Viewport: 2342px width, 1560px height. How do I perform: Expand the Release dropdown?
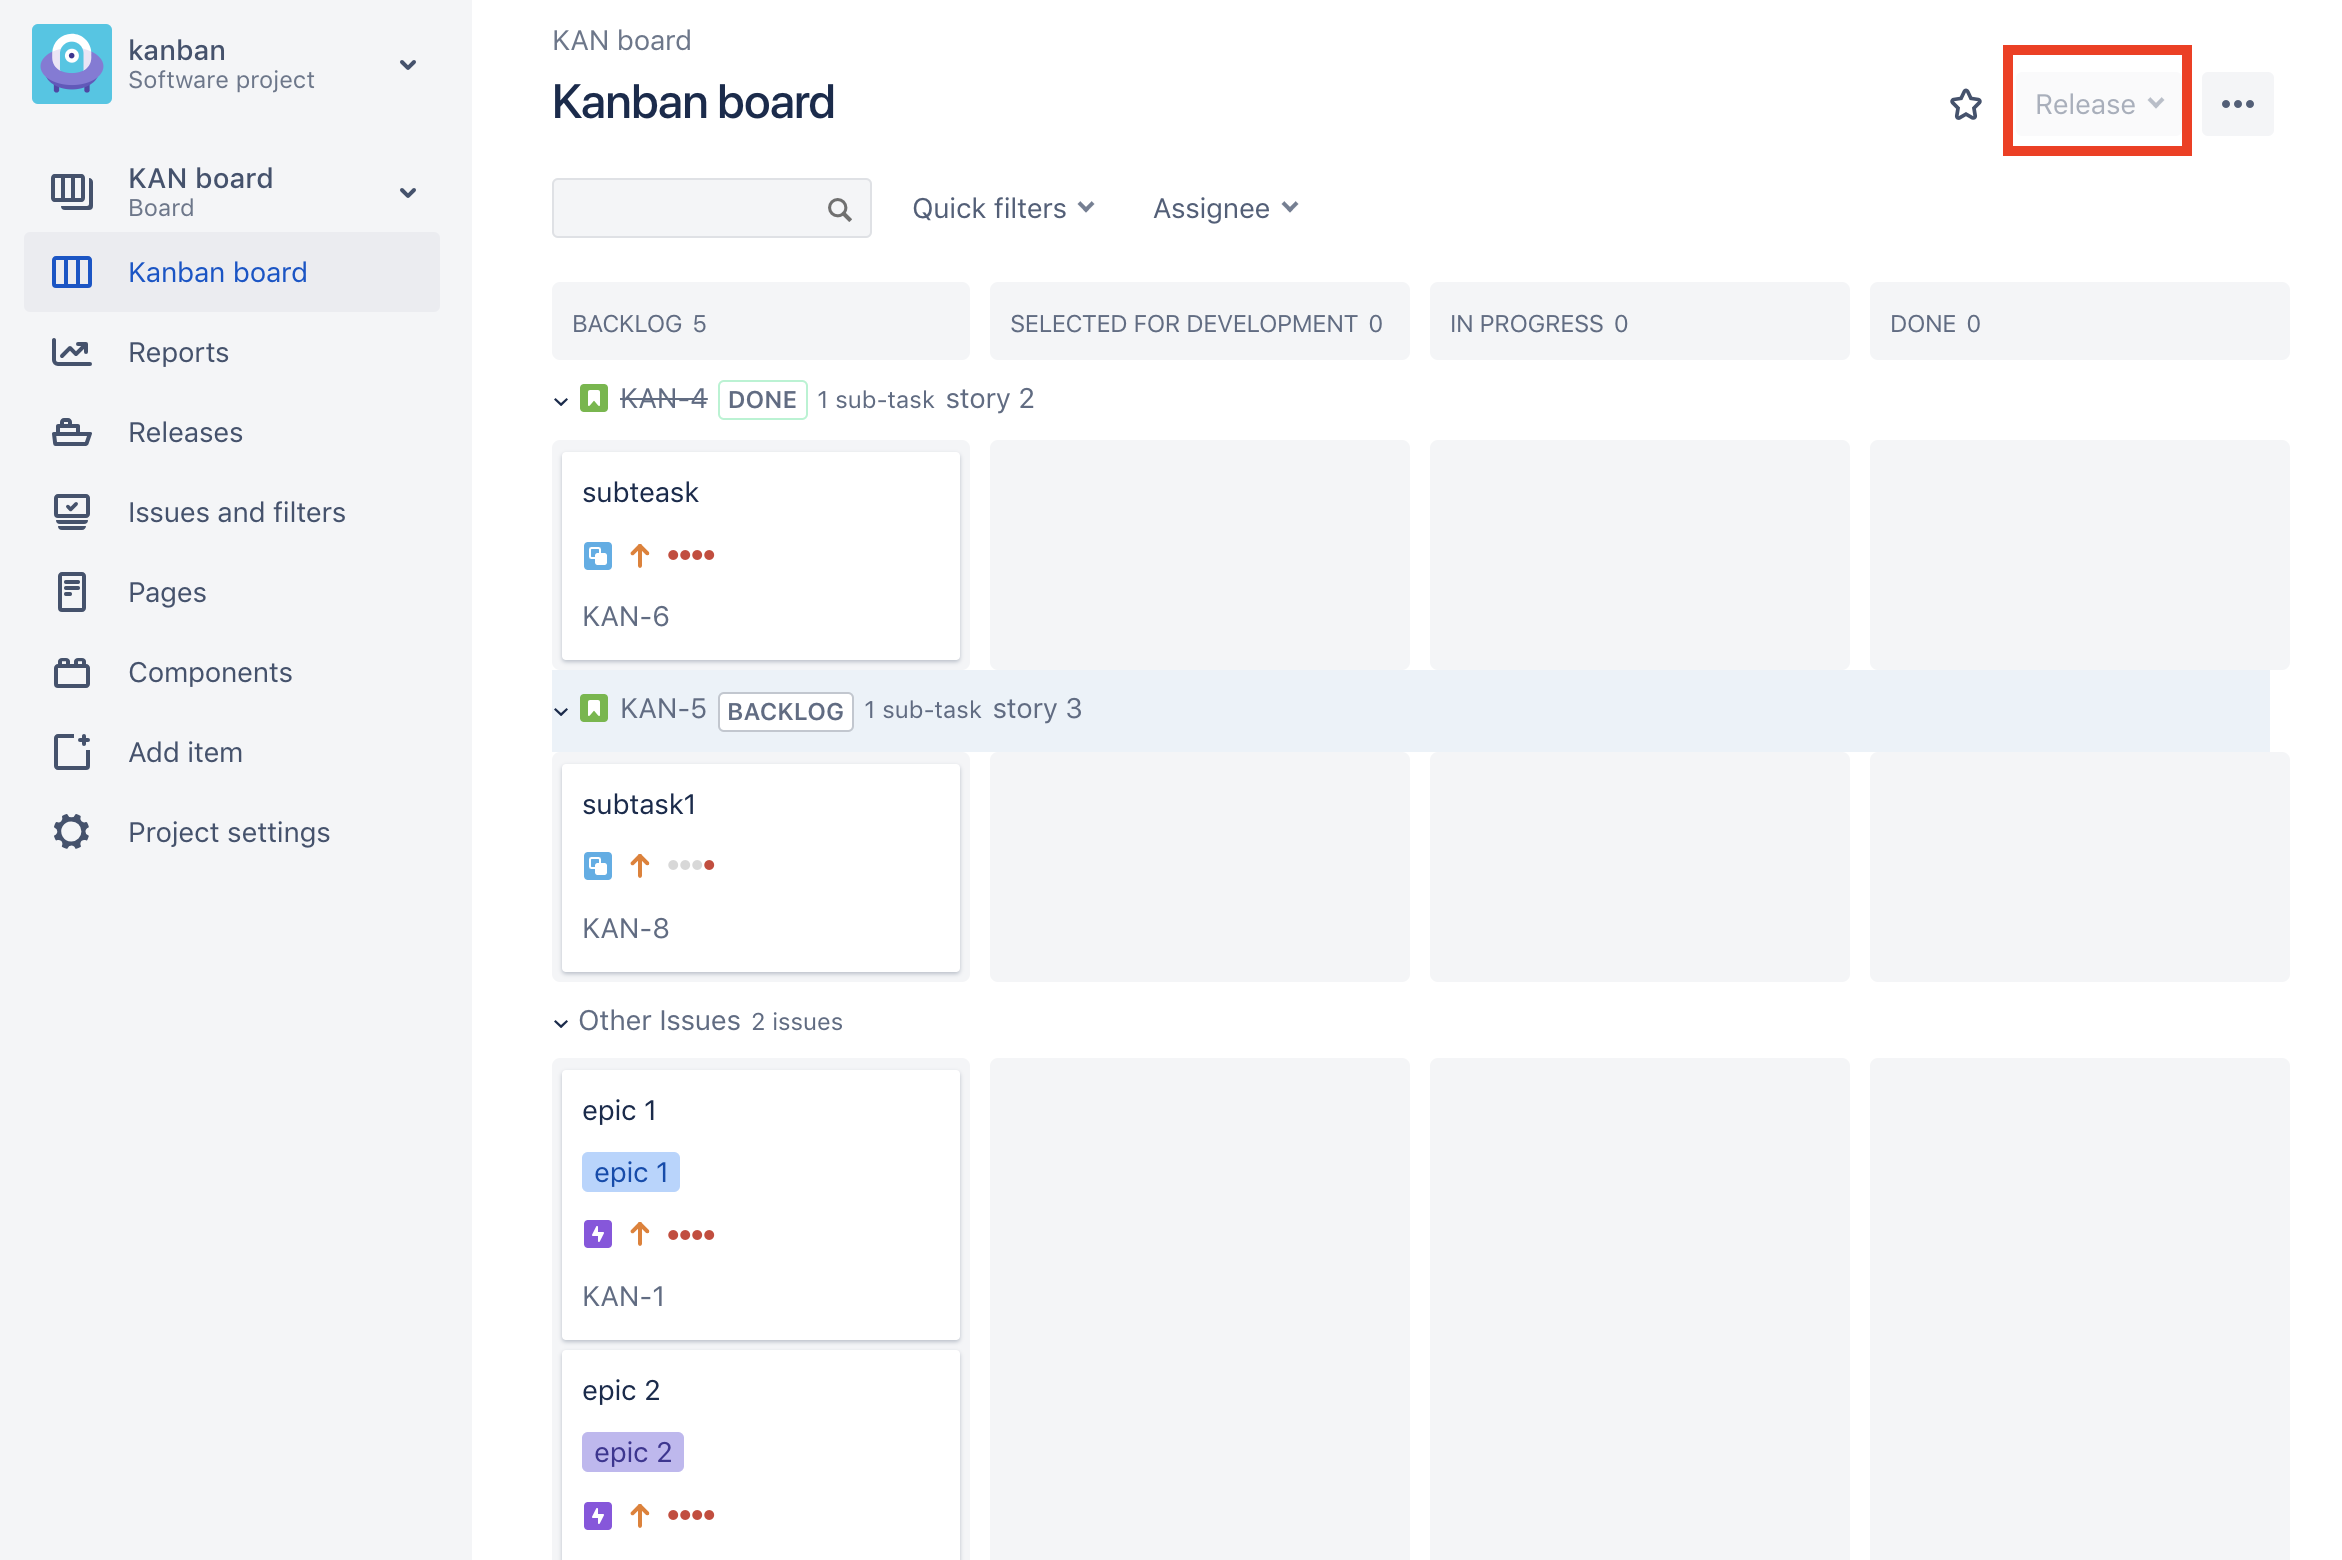2098,104
